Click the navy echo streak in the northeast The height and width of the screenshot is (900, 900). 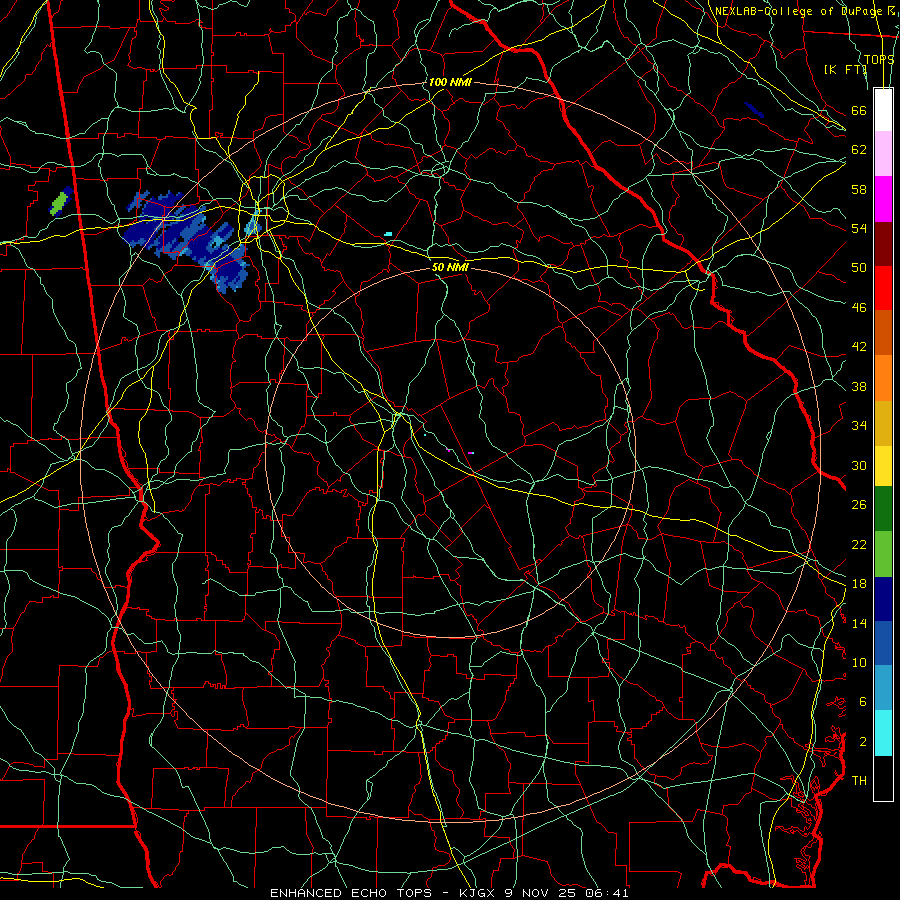coord(754,110)
